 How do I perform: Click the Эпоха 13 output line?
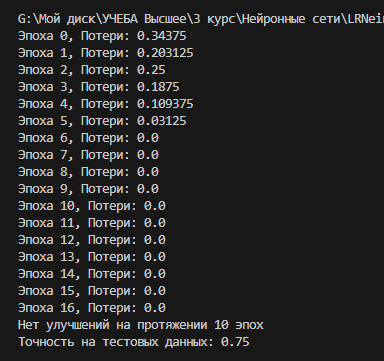(92, 257)
